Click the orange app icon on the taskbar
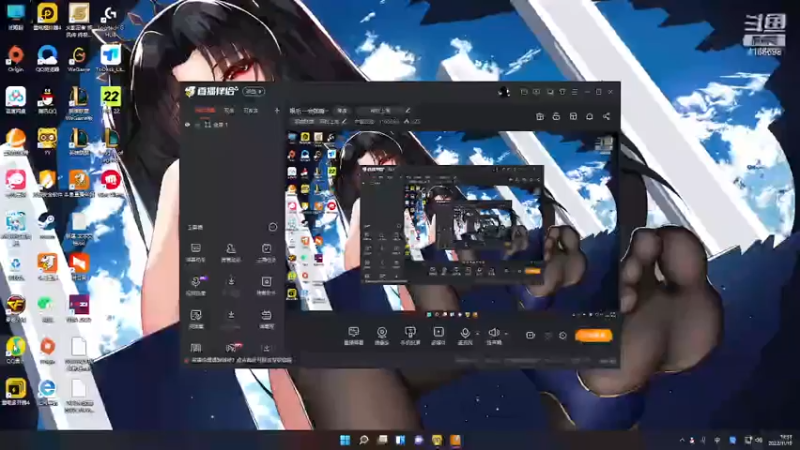This screenshot has width=800, height=450. pyautogui.click(x=455, y=440)
